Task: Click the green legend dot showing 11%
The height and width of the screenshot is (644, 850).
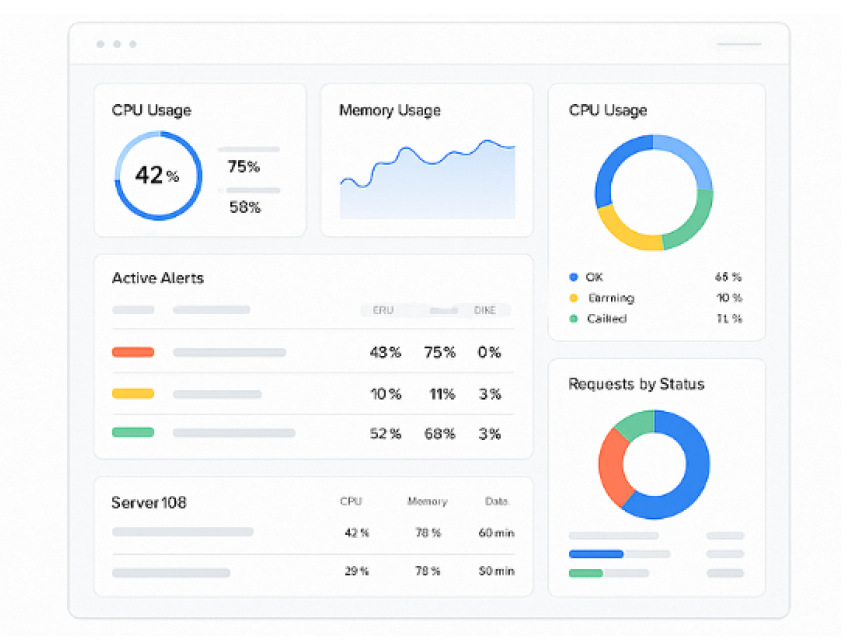Action: pyautogui.click(x=573, y=319)
